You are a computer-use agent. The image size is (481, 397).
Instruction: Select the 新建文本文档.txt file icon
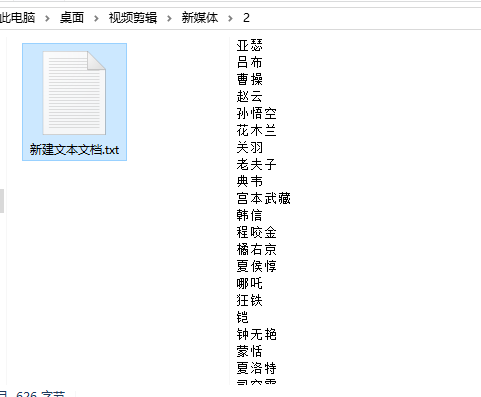tap(74, 93)
